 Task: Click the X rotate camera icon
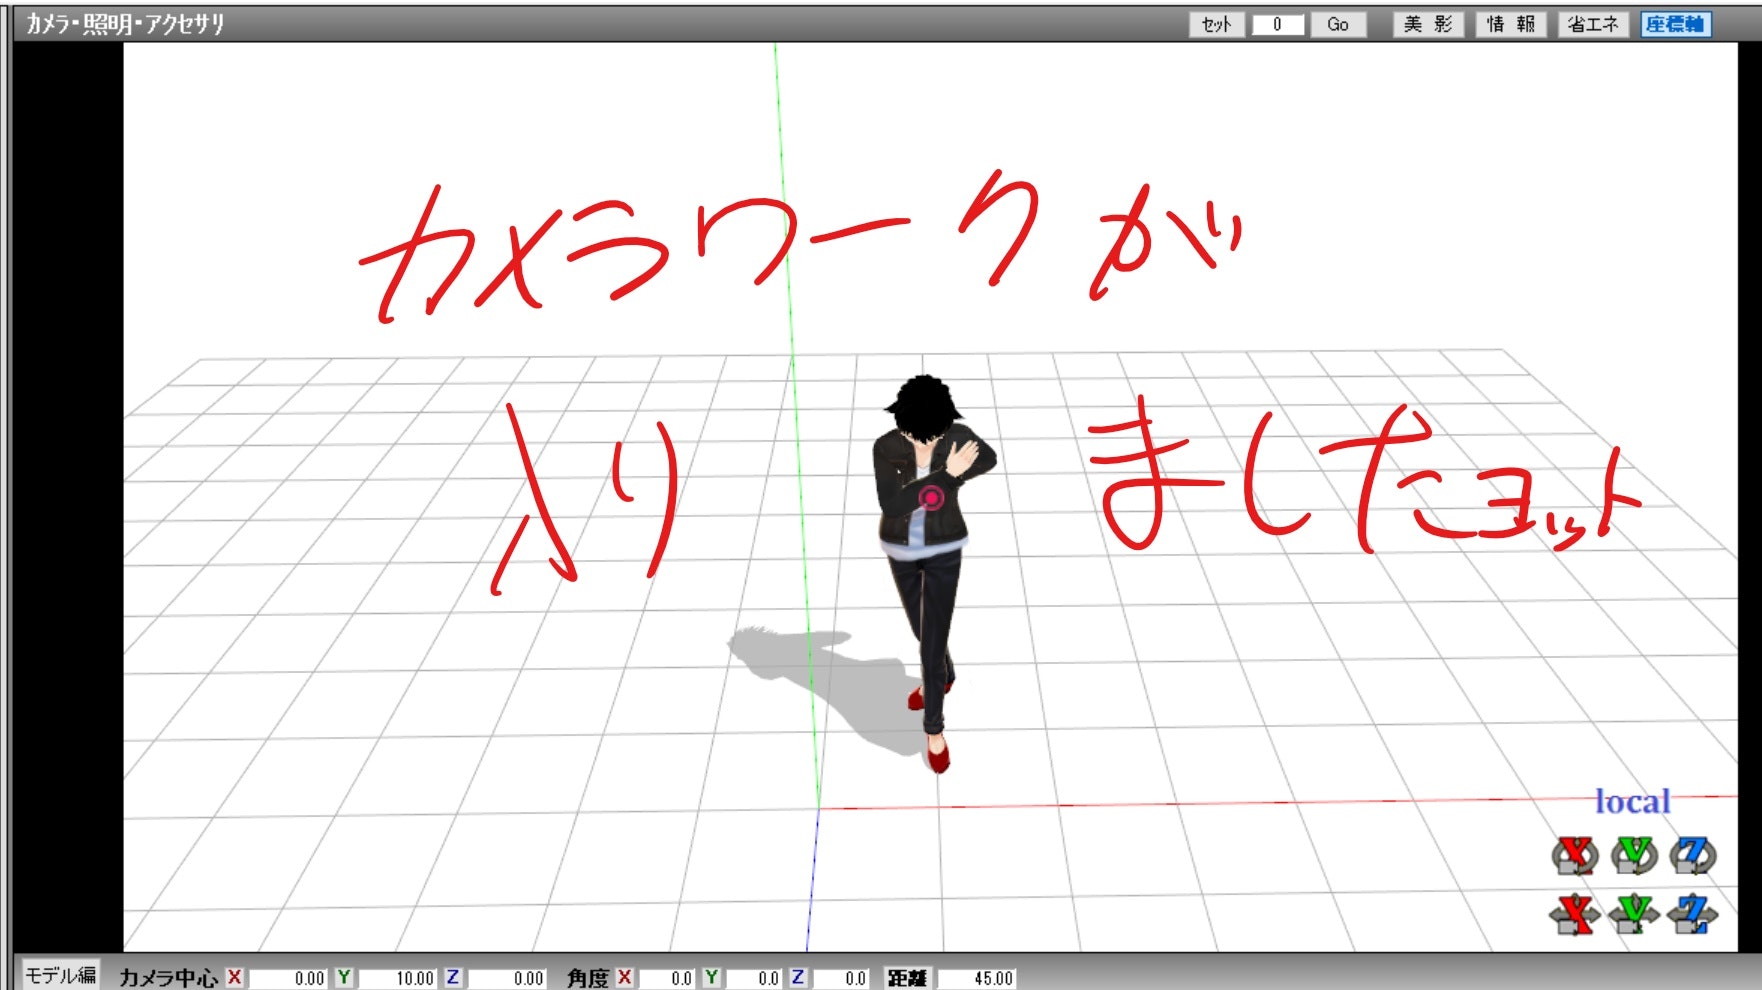point(1576,855)
